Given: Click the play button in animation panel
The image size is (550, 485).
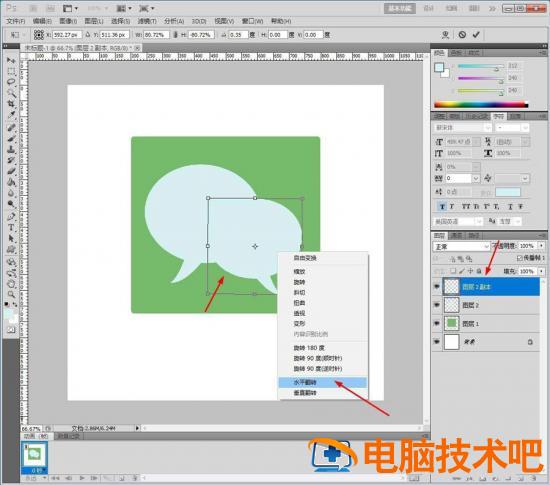Looking at the screenshot, I should point(82,478).
